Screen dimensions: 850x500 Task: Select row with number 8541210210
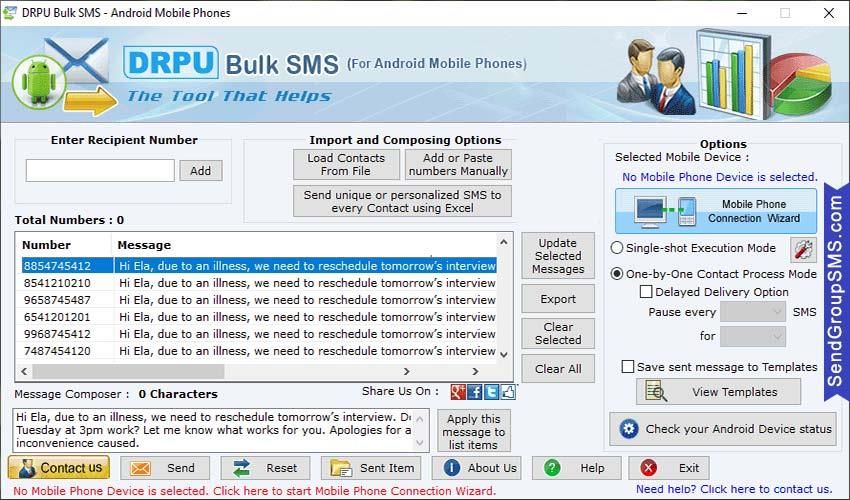point(259,283)
